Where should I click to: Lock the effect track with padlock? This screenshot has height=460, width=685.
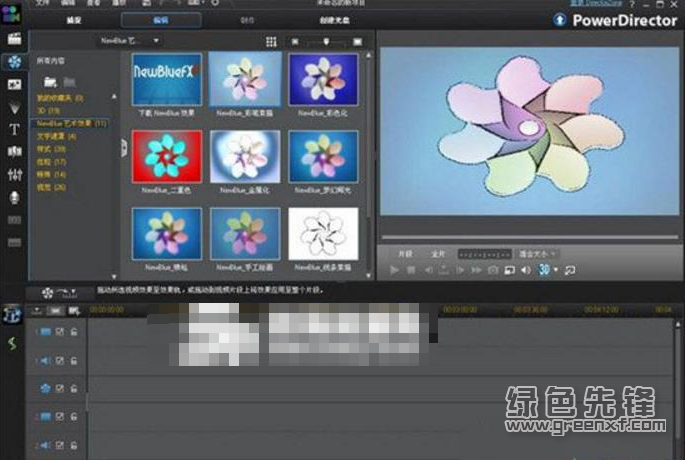(x=74, y=388)
